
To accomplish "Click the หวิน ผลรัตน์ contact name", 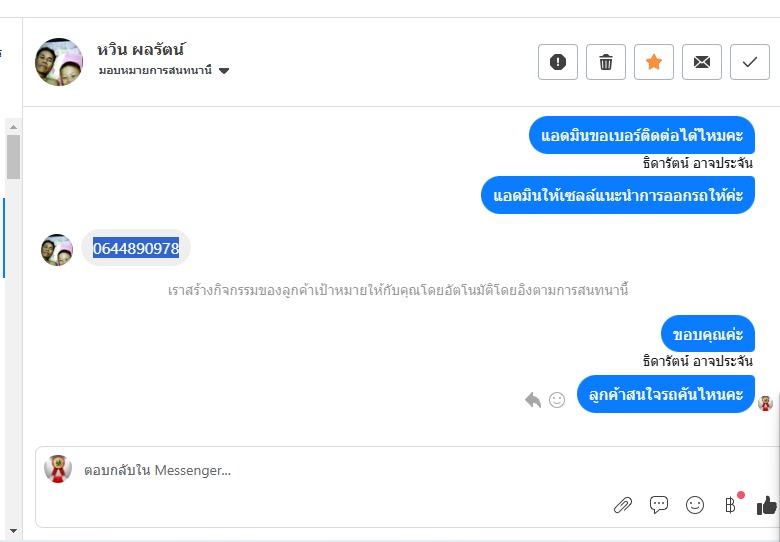I will [x=142, y=49].
